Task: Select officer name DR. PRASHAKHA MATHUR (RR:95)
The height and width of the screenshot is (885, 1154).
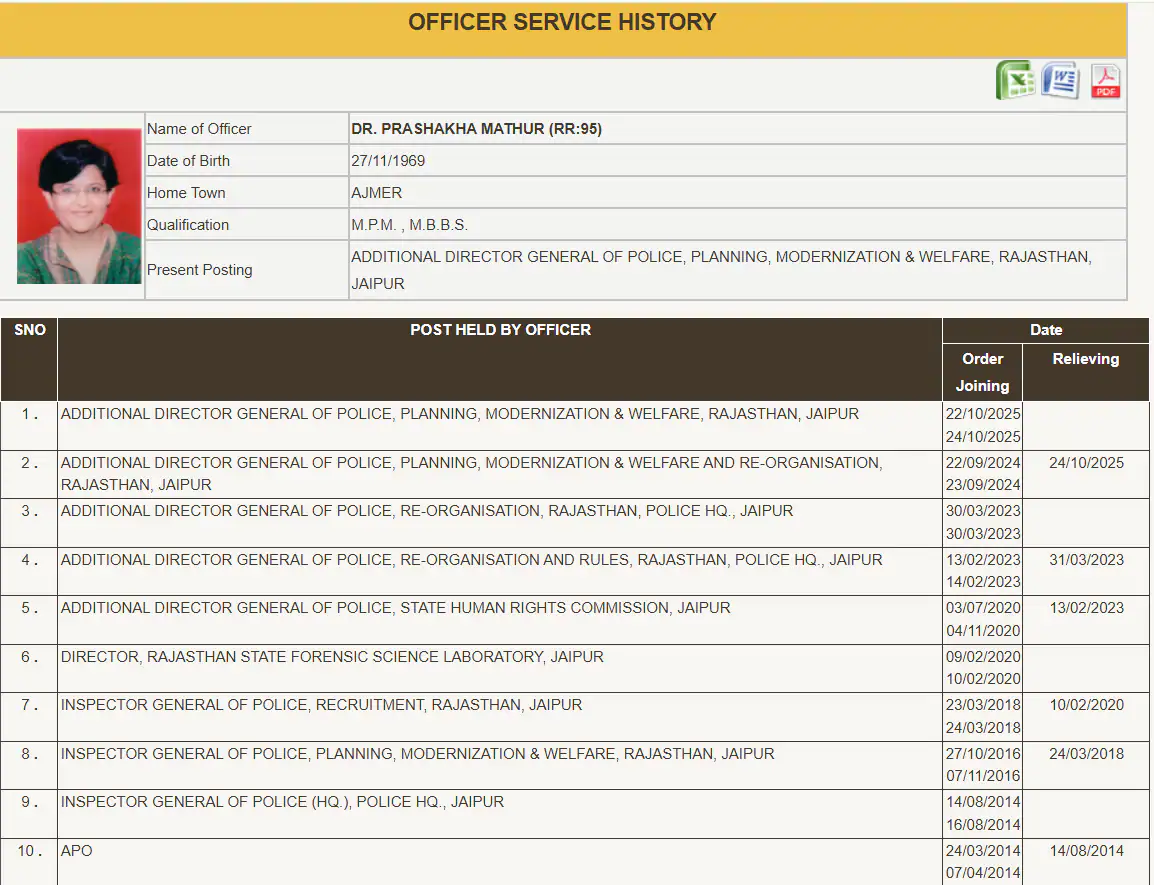Action: tap(476, 129)
